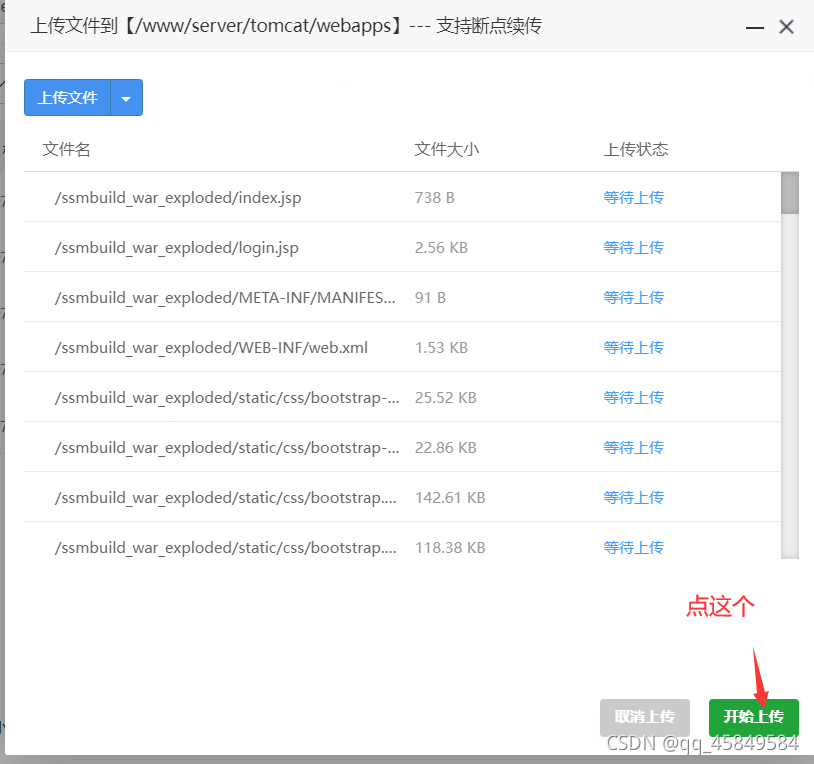Viewport: 814px width, 764px height.
Task: Click 等待上传 link for login.jsp
Action: (x=633, y=247)
